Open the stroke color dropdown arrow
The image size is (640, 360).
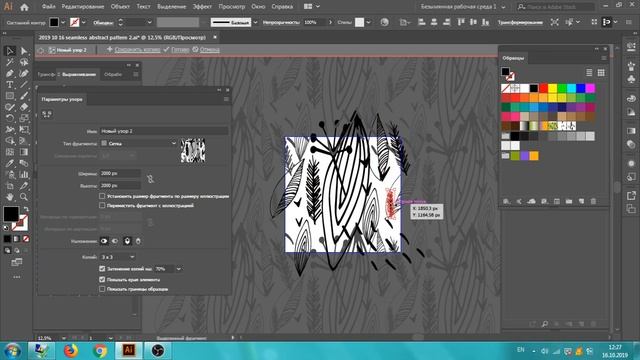(x=84, y=22)
